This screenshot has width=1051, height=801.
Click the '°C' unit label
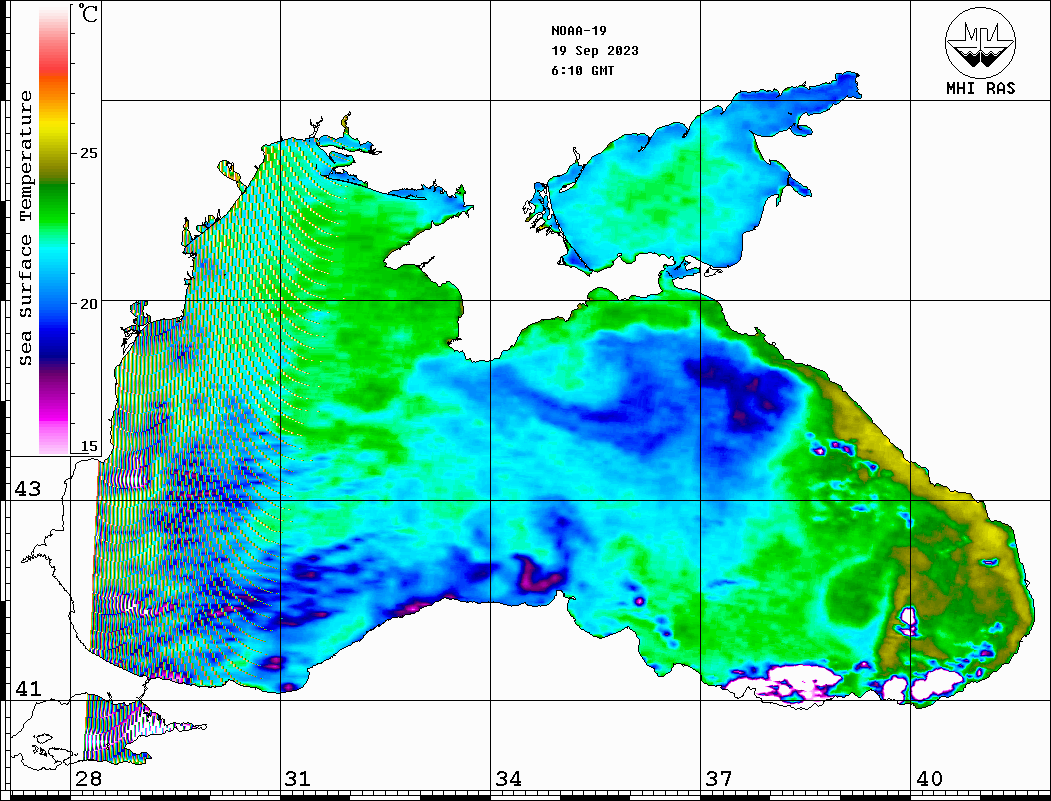[x=87, y=13]
